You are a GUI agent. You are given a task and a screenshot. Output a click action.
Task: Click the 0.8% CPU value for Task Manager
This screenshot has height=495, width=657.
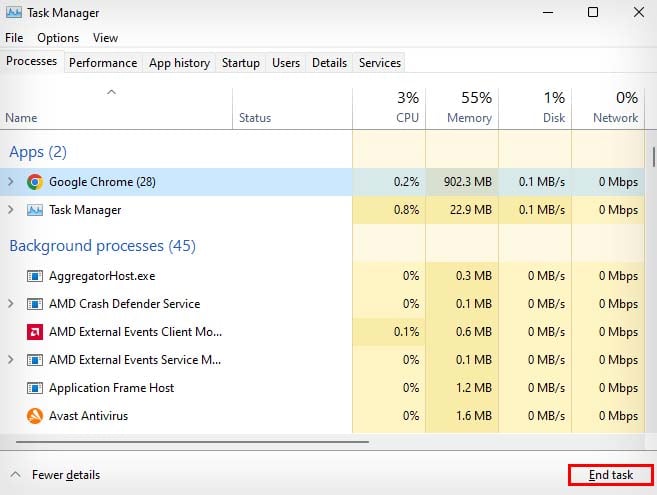point(406,210)
